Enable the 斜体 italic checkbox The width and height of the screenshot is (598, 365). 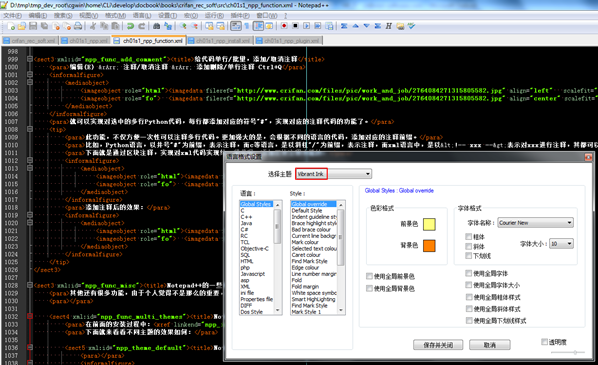click(x=469, y=246)
